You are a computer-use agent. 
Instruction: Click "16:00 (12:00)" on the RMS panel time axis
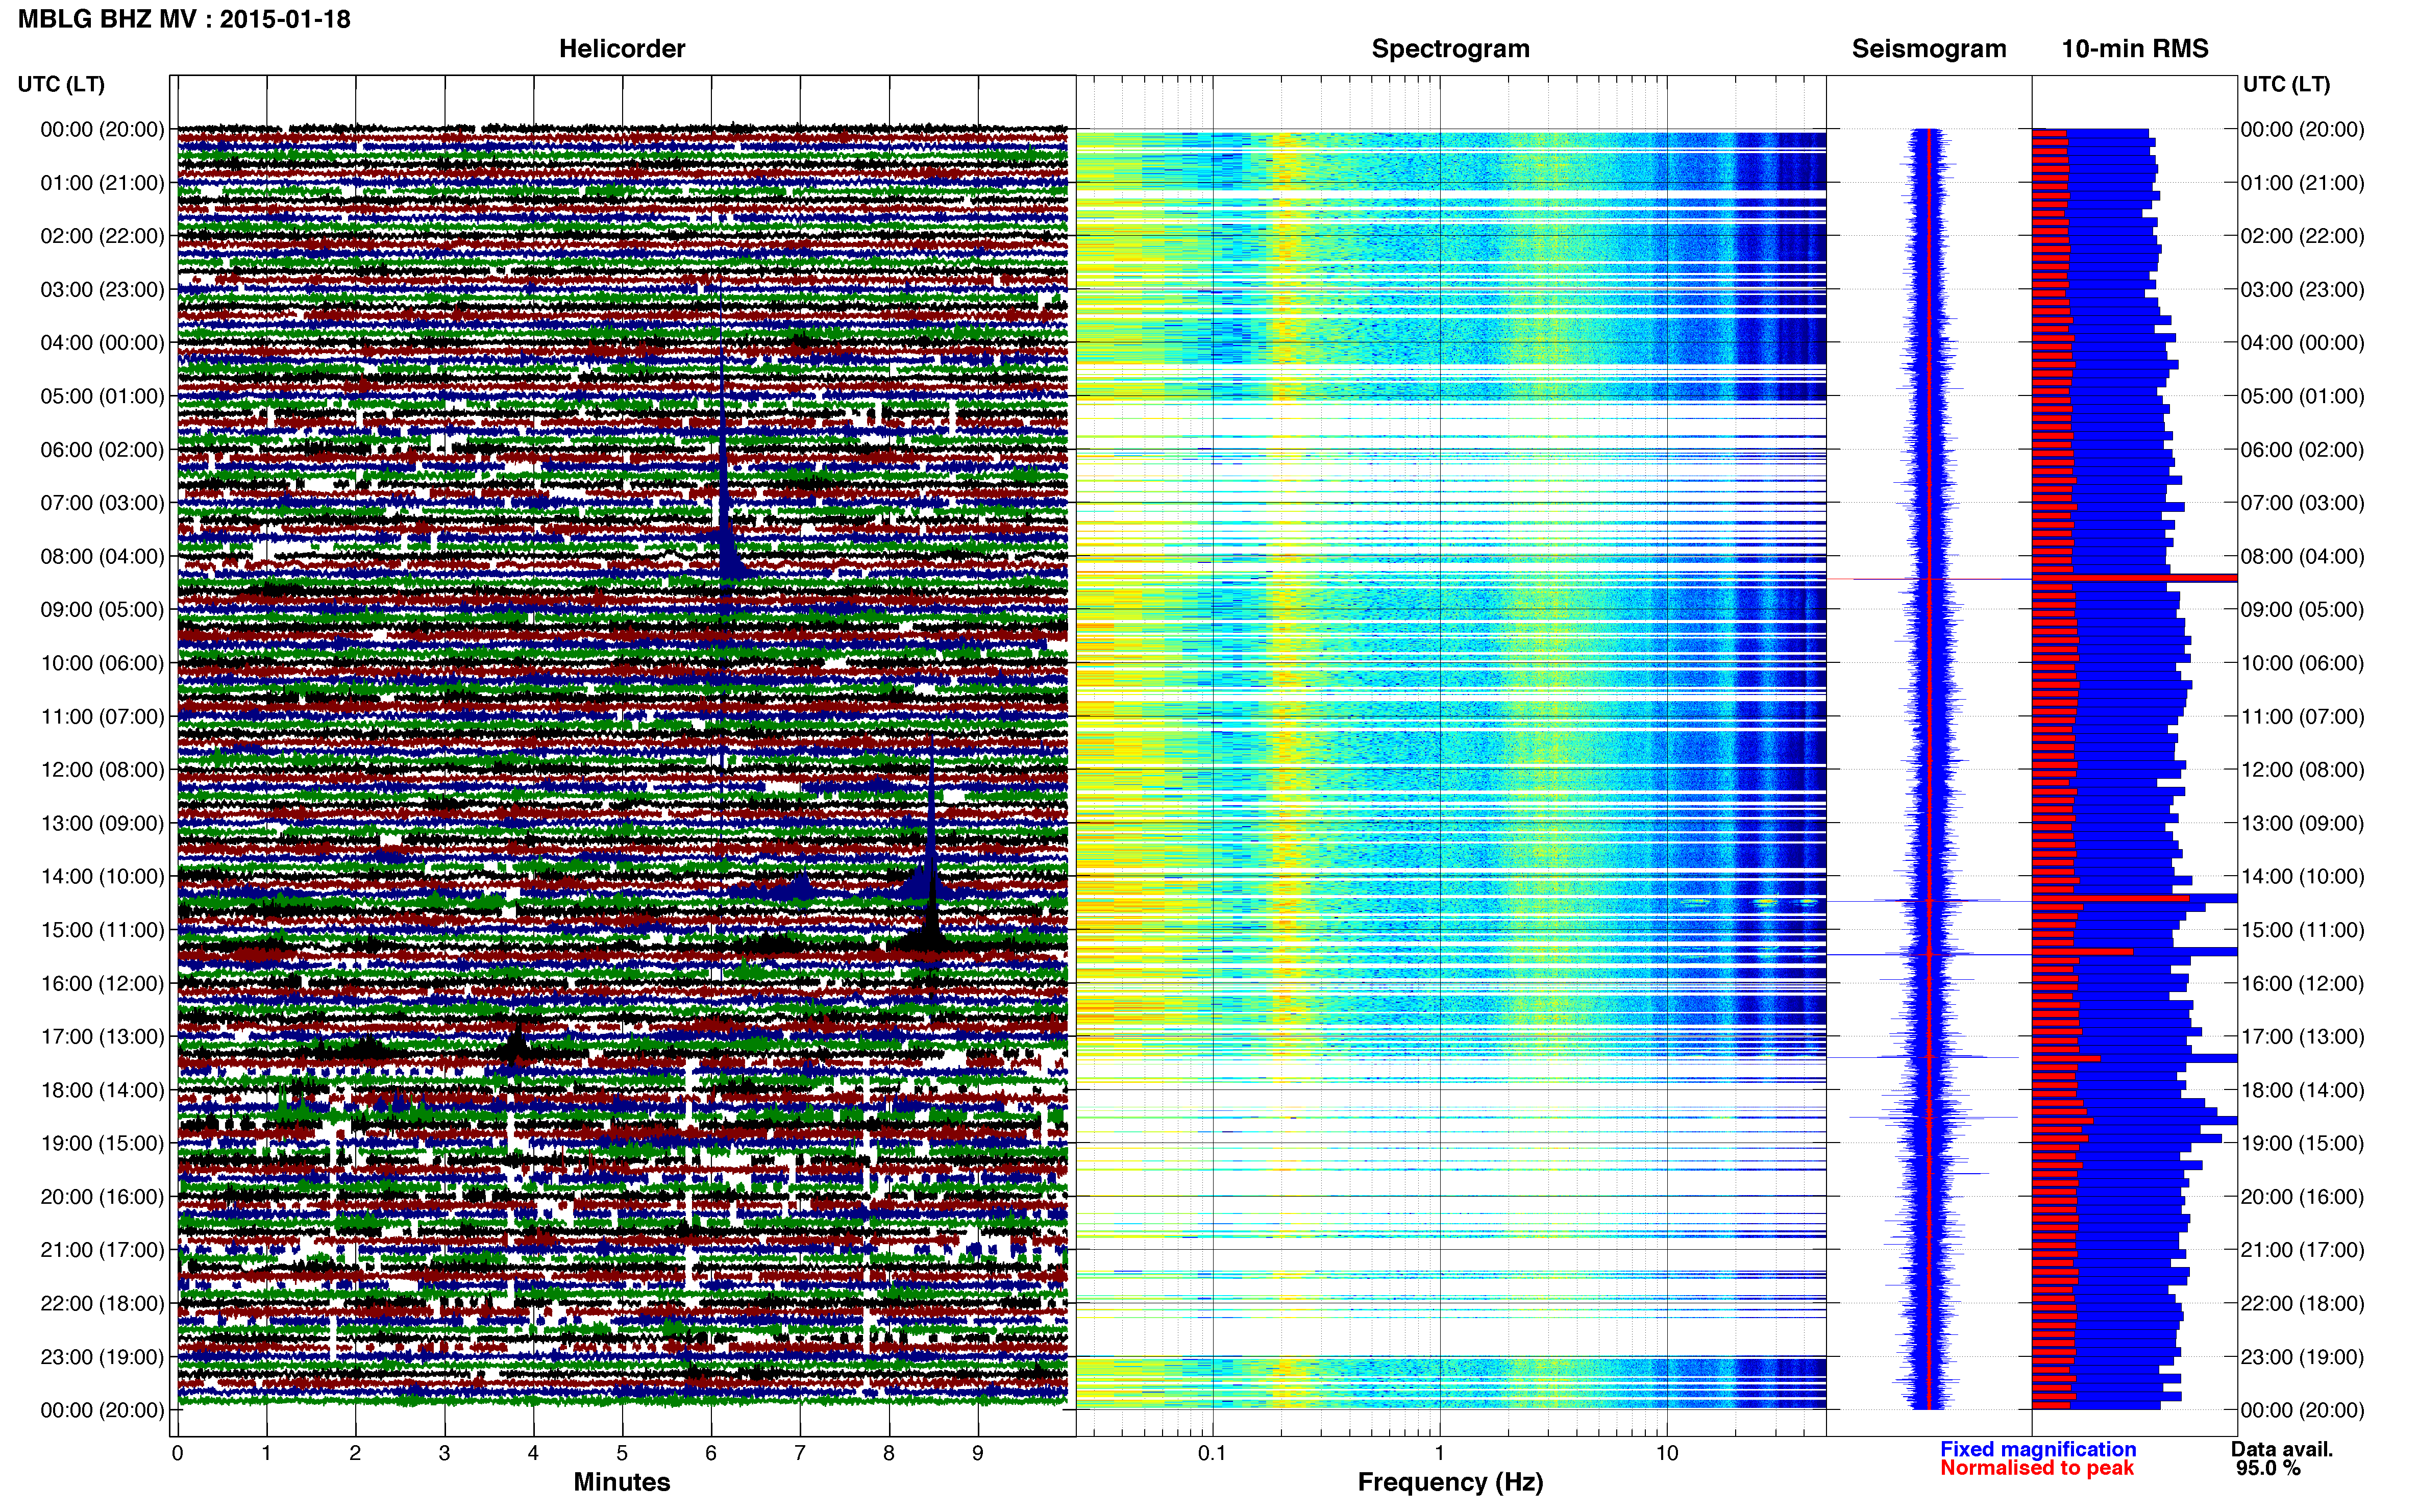pyautogui.click(x=2302, y=983)
